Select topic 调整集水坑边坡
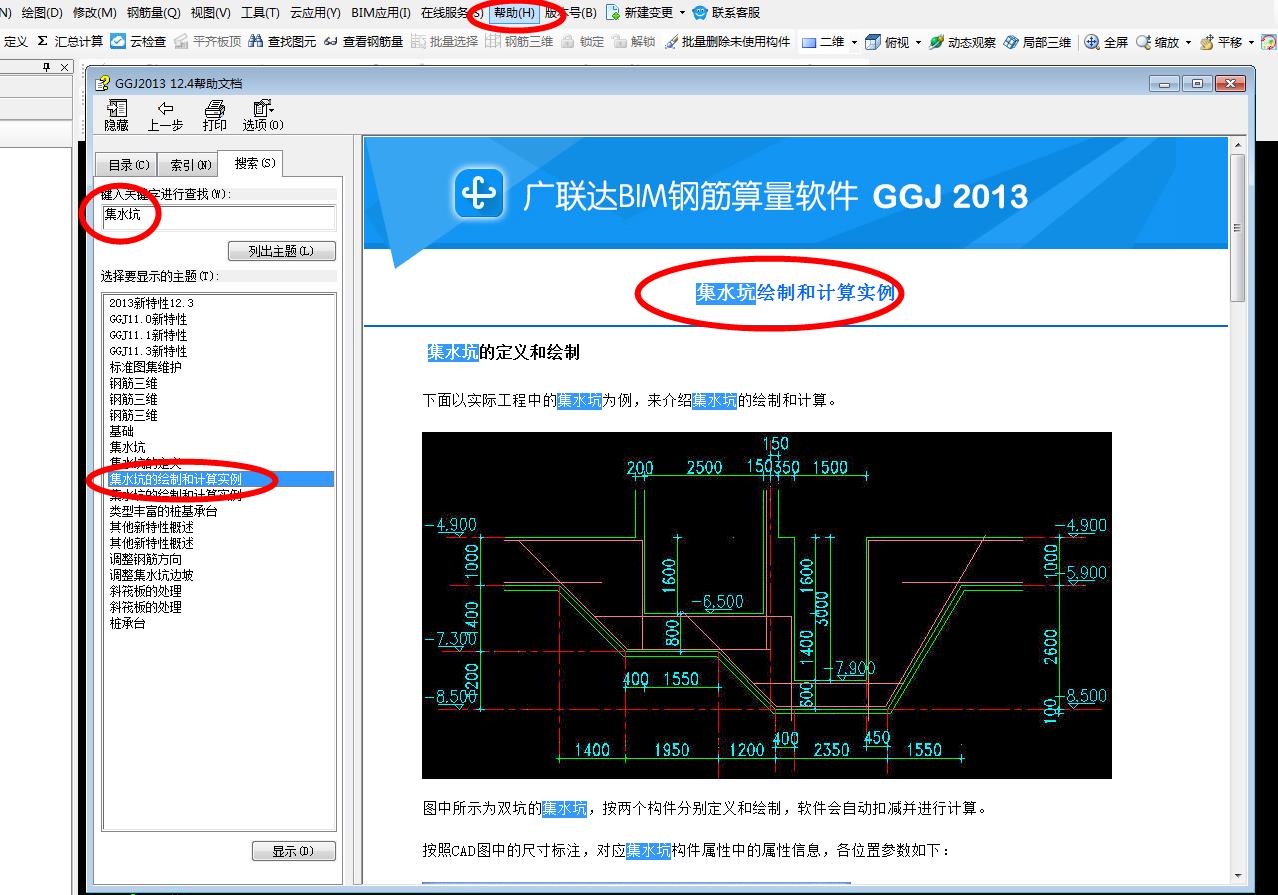This screenshot has height=895, width=1278. 151,575
